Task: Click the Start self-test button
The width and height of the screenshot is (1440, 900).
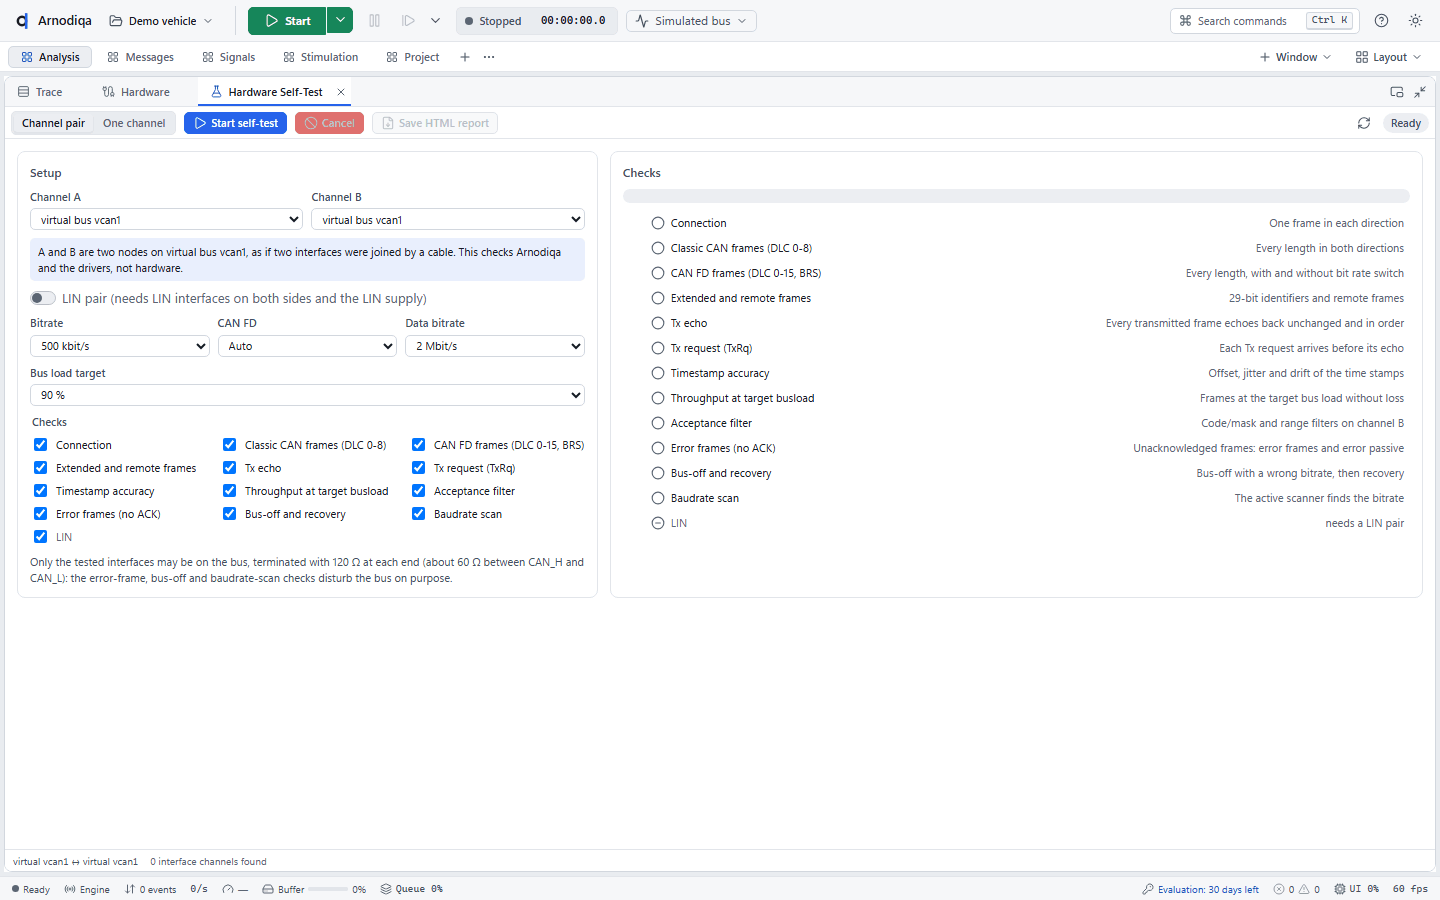Action: coord(236,123)
